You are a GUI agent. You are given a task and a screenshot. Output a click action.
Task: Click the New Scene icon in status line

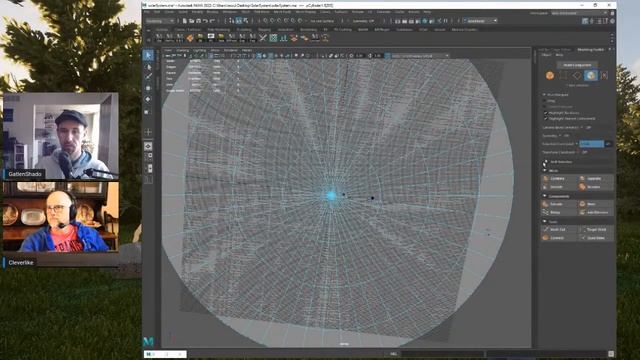coord(184,21)
